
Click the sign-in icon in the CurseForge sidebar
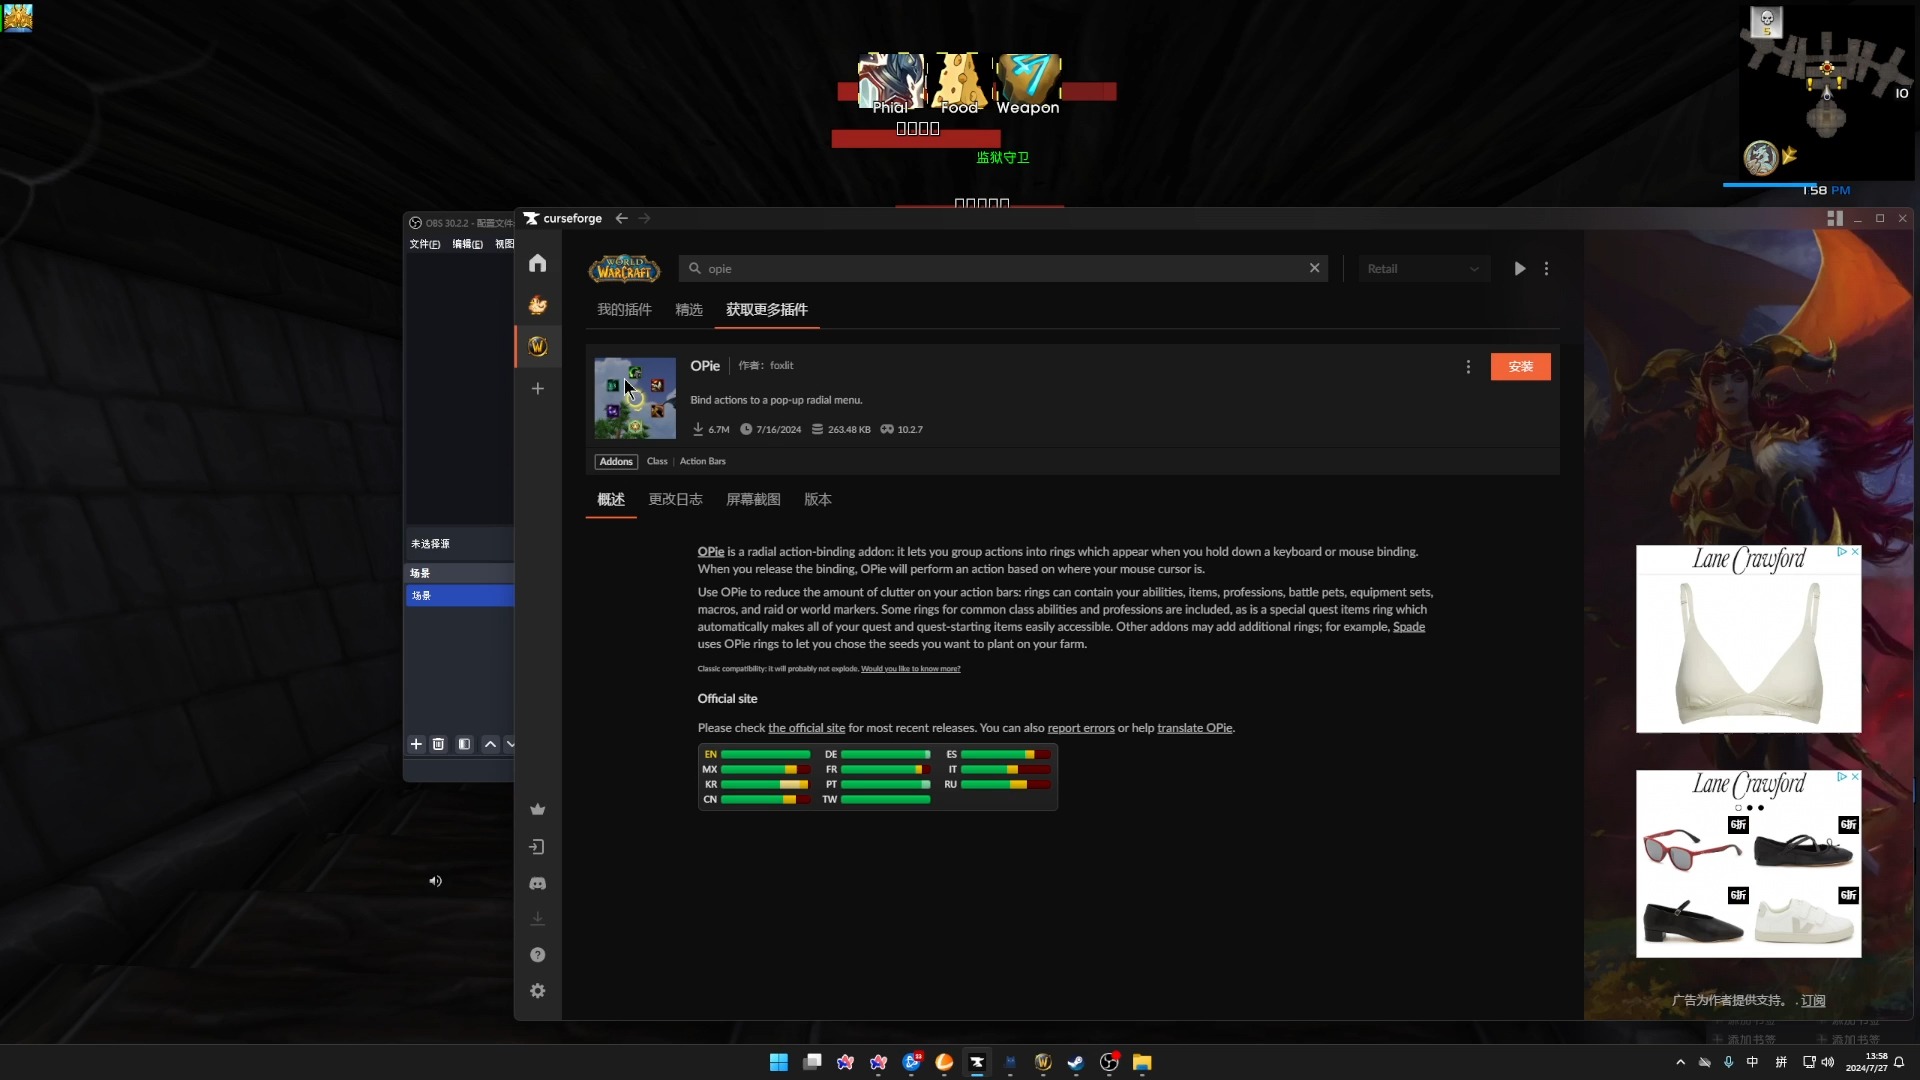[538, 847]
